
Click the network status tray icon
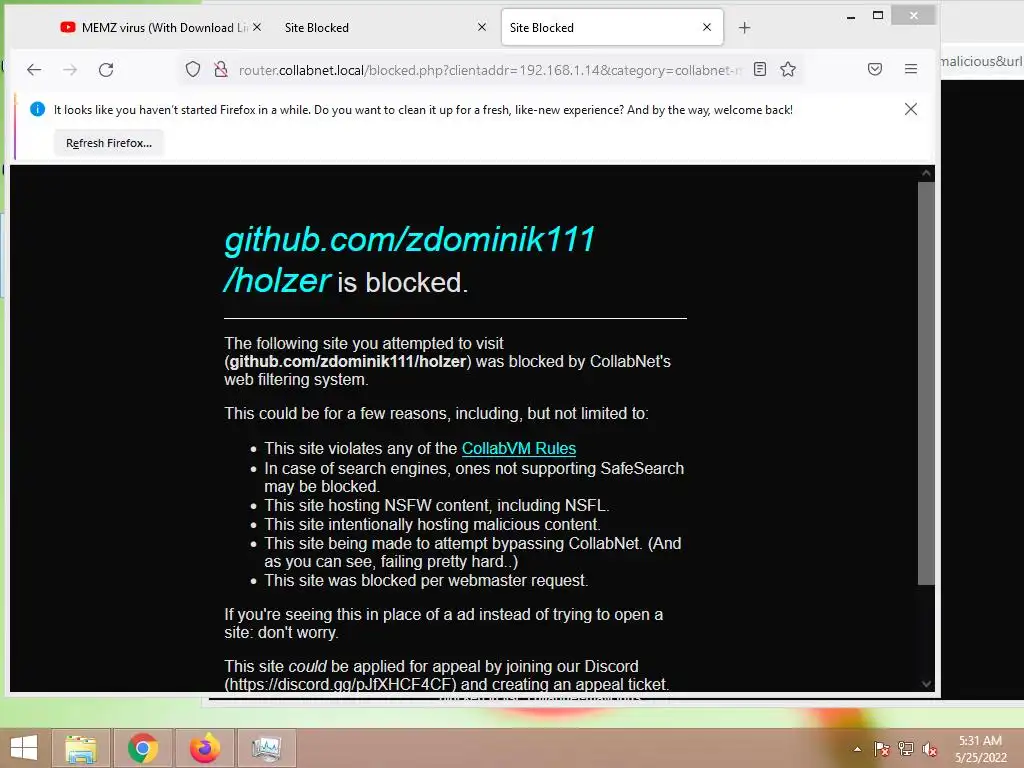pos(906,749)
